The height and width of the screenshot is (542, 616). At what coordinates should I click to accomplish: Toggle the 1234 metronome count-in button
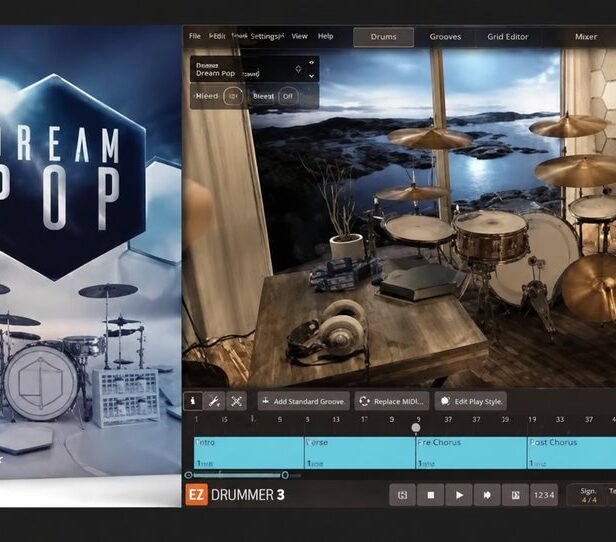(x=544, y=495)
